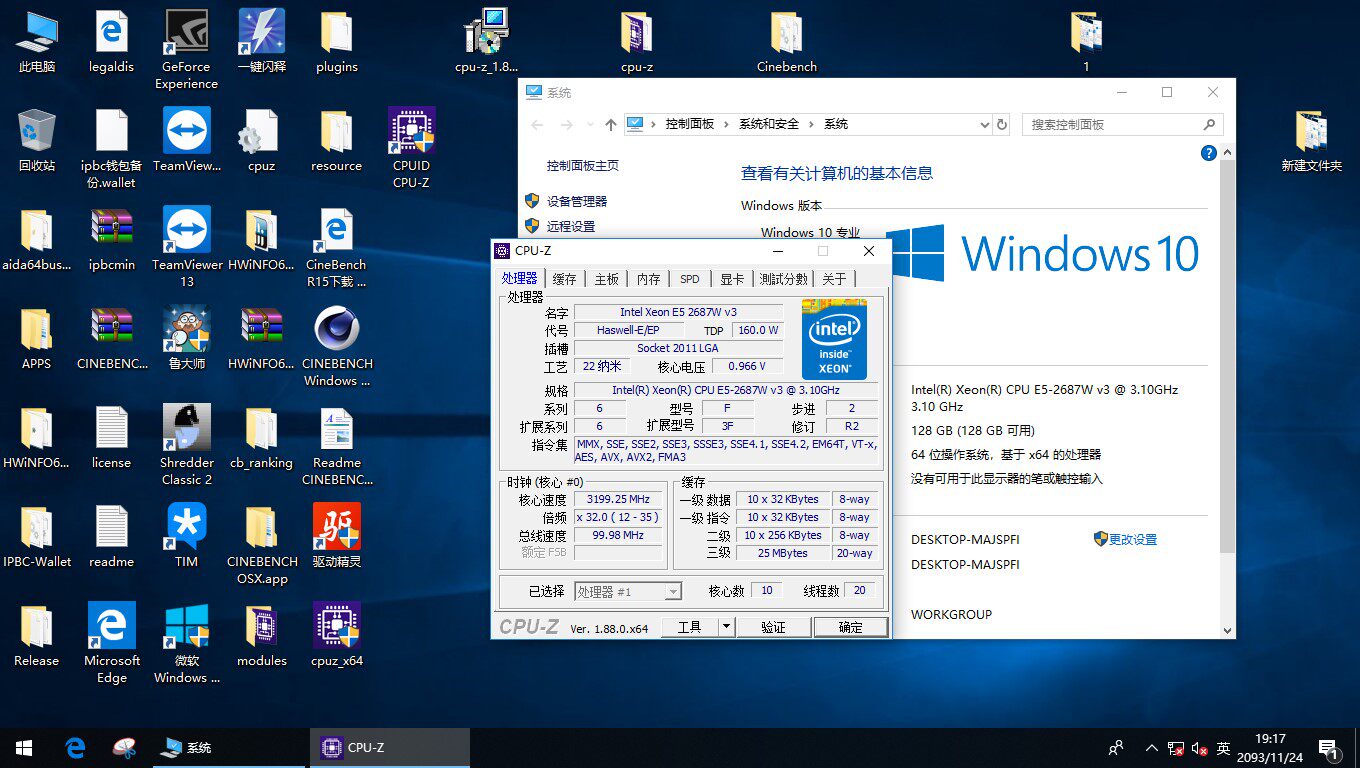Open the TIM desktop shortcut
The image size is (1360, 768).
click(187, 537)
